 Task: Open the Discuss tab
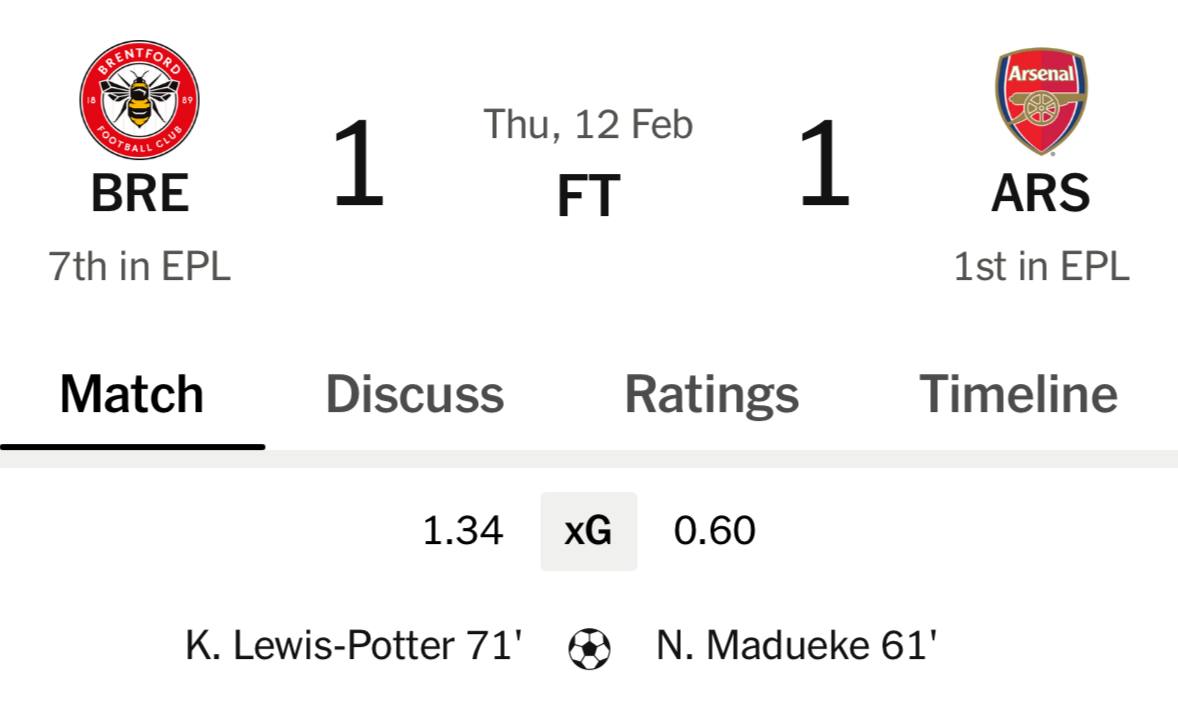(x=414, y=394)
